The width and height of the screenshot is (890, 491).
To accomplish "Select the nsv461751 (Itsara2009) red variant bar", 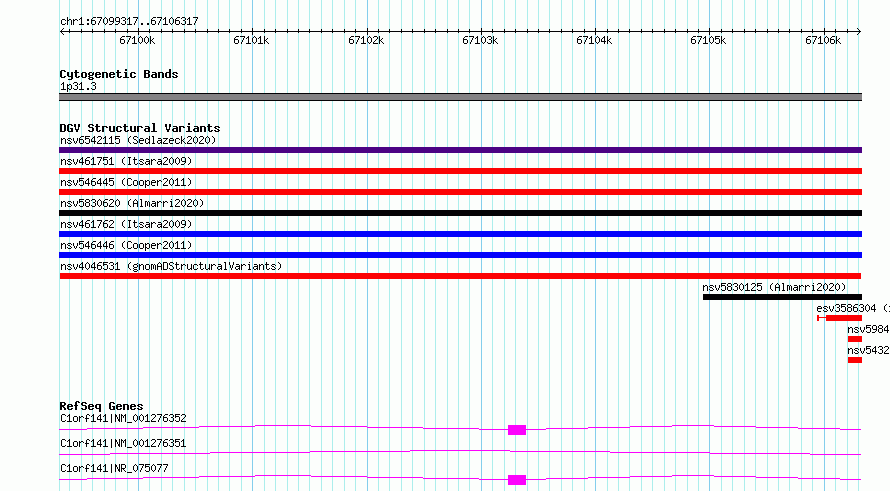I will [460, 171].
